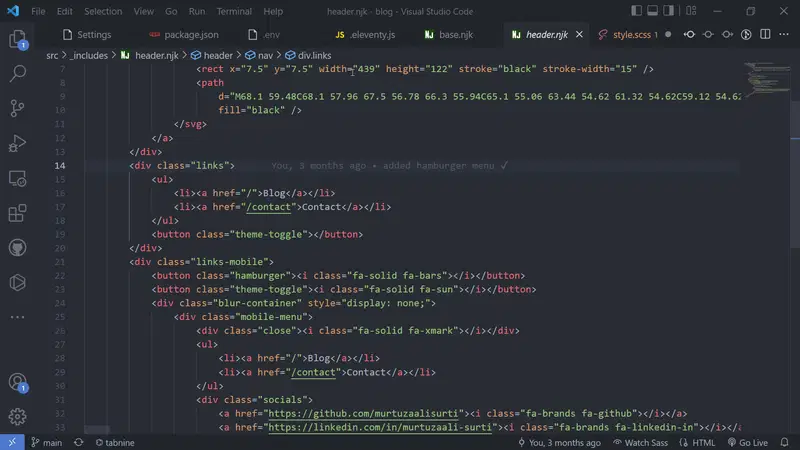Click the minimap code overview
This screenshot has height=450, width=800.
(767, 79)
